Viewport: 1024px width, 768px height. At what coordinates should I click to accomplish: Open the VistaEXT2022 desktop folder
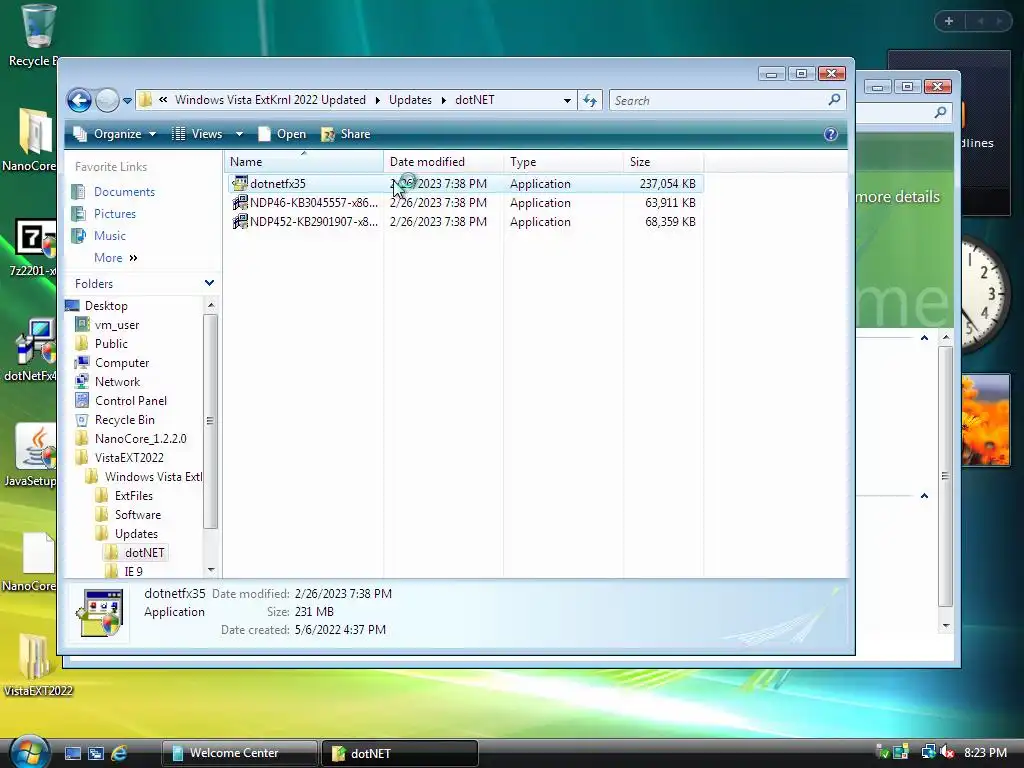[37, 666]
